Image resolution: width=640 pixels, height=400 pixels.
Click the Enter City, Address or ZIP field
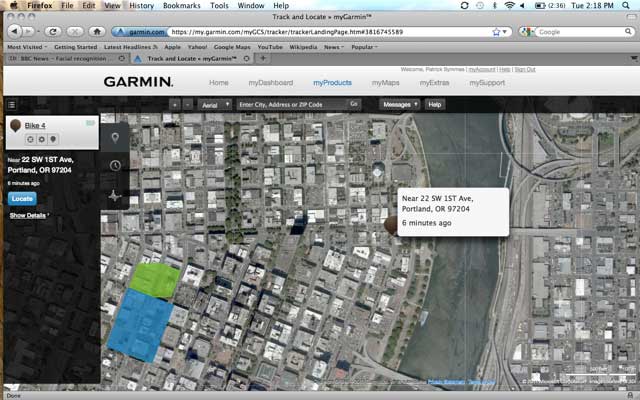(293, 104)
